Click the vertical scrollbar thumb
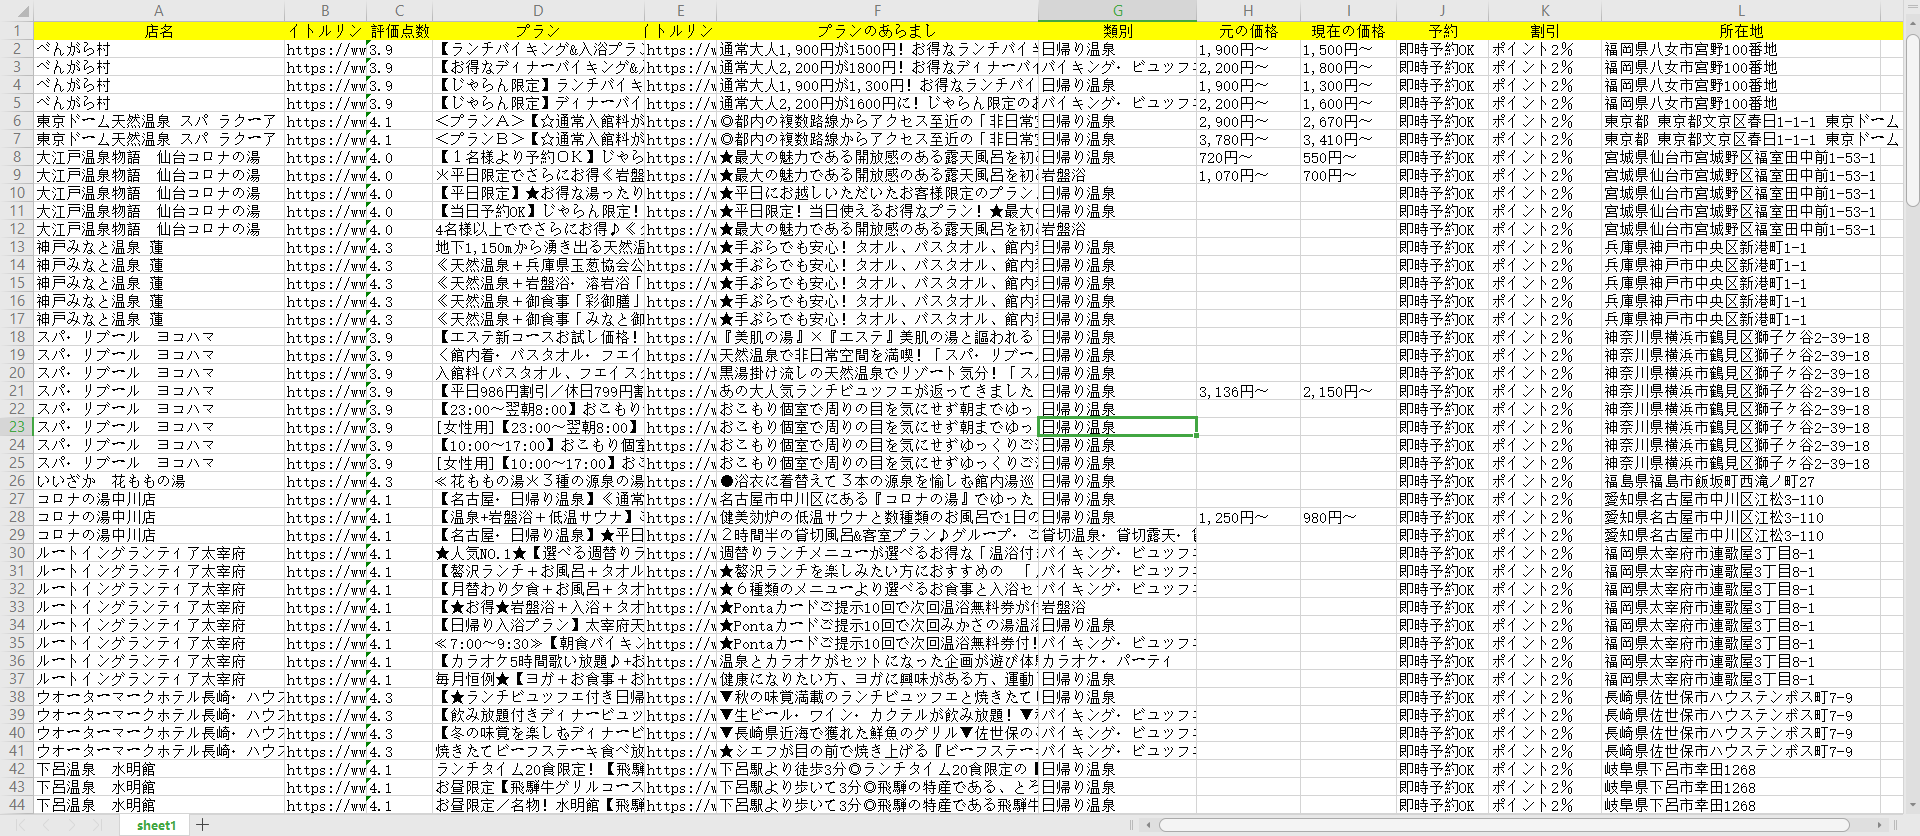The width and height of the screenshot is (1920, 836). pyautogui.click(x=1912, y=120)
